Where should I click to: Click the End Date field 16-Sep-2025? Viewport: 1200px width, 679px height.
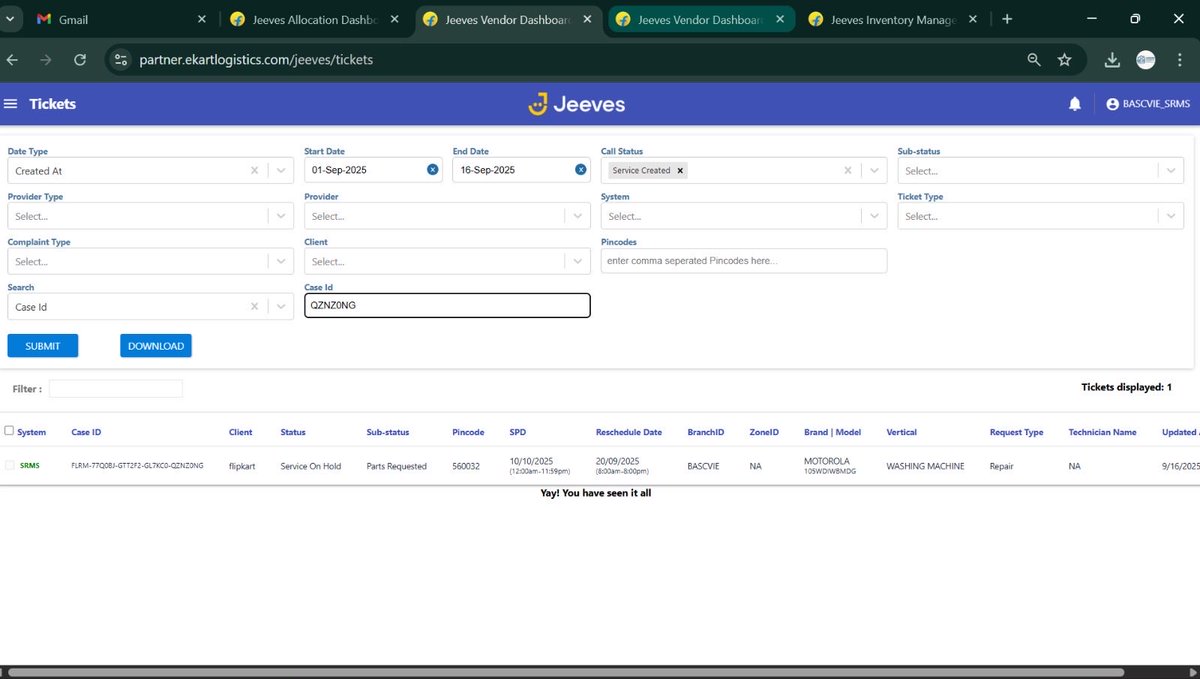(521, 170)
